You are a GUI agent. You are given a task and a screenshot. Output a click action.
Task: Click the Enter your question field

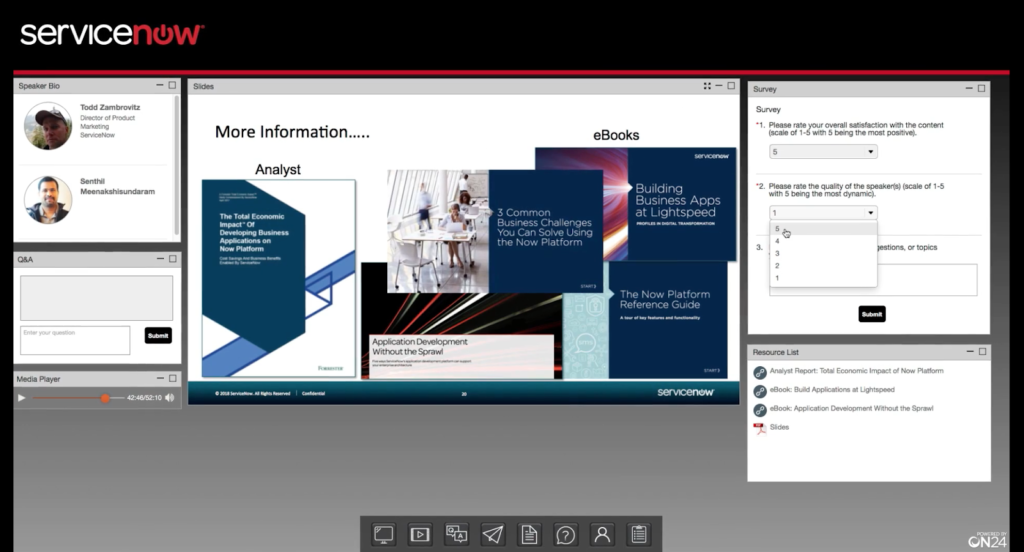click(x=75, y=340)
